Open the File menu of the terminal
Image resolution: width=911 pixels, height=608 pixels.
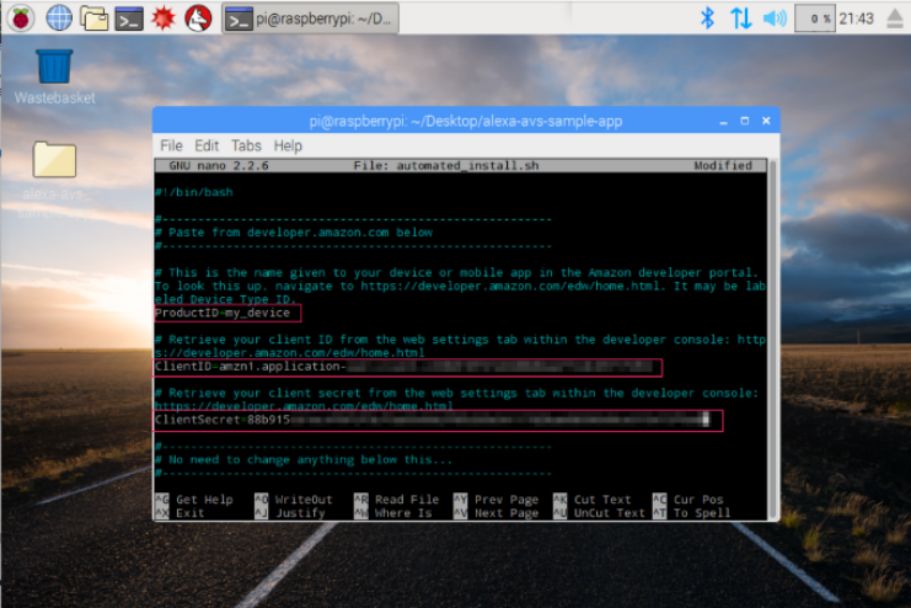pos(171,145)
